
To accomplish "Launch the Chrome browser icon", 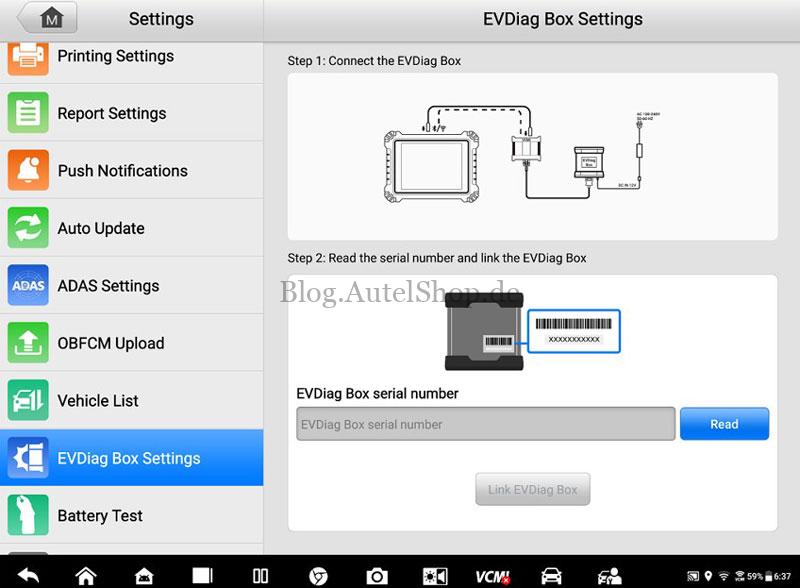I will [x=318, y=576].
